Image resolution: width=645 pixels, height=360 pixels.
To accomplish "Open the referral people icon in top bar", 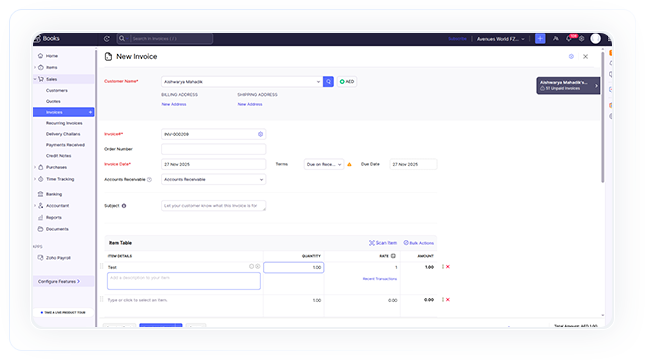I will (556, 39).
